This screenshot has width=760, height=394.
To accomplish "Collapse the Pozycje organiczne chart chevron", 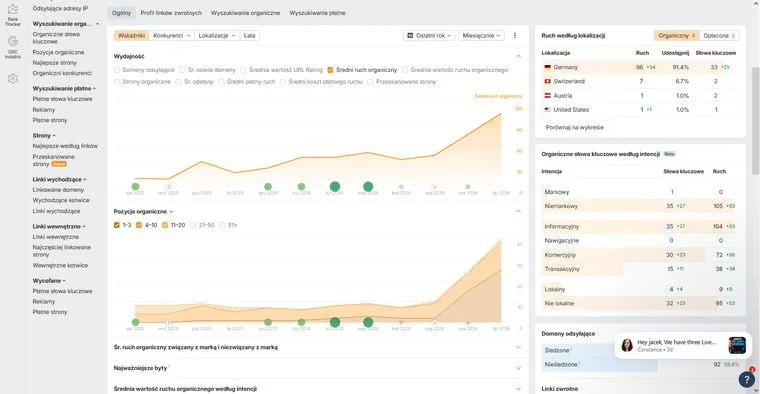I will tap(518, 211).
